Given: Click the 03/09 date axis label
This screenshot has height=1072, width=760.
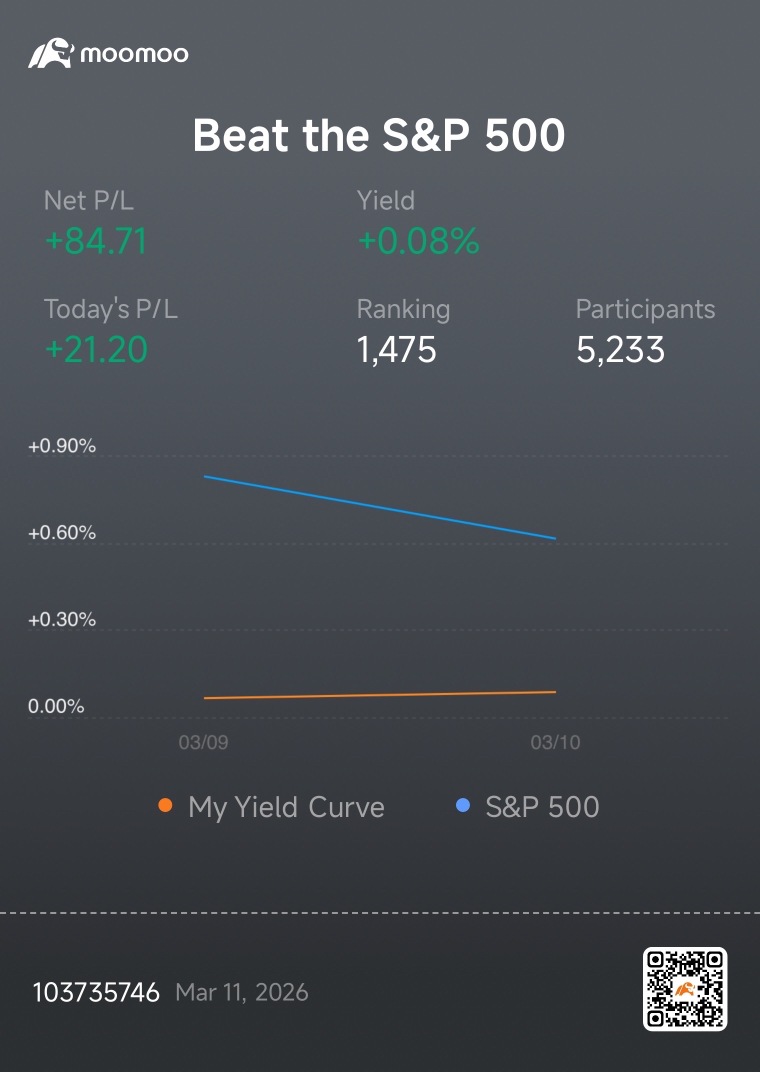Looking at the screenshot, I should 203,742.
